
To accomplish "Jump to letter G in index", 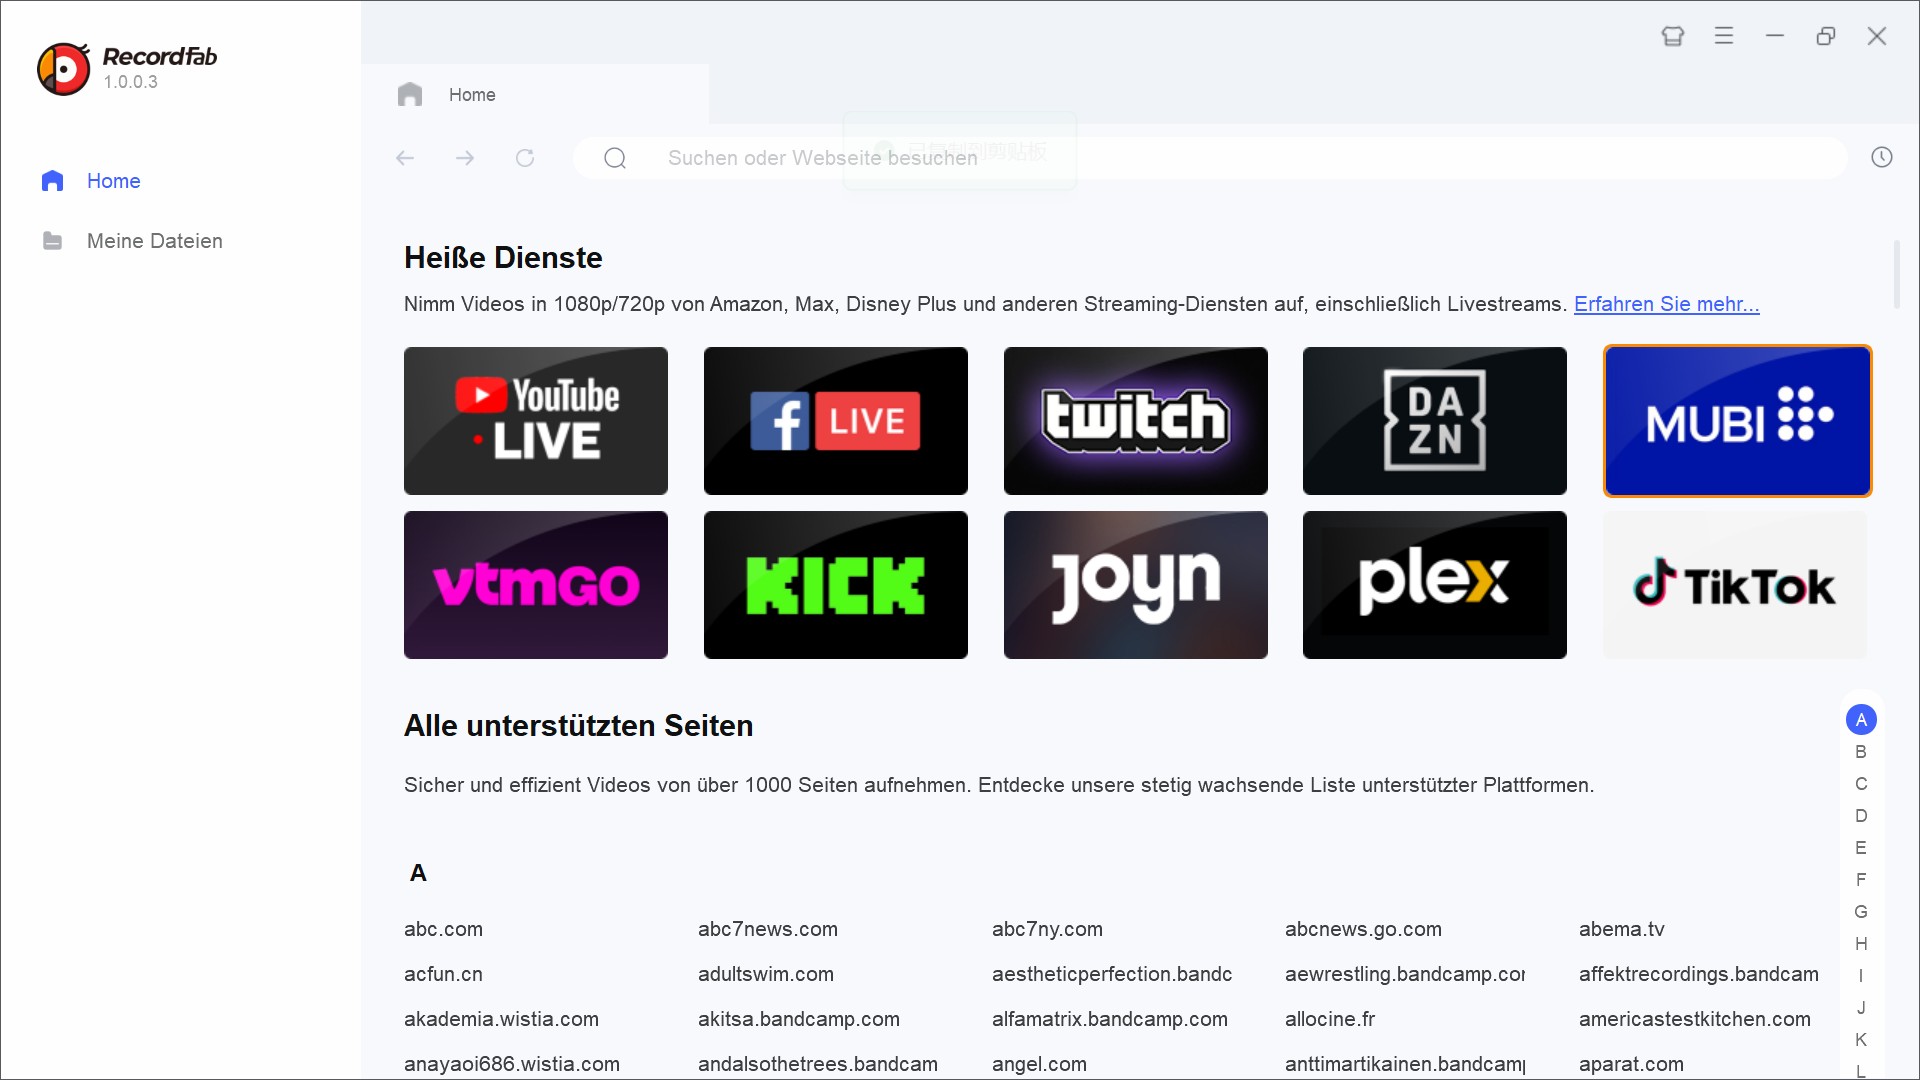I will coord(1861,912).
